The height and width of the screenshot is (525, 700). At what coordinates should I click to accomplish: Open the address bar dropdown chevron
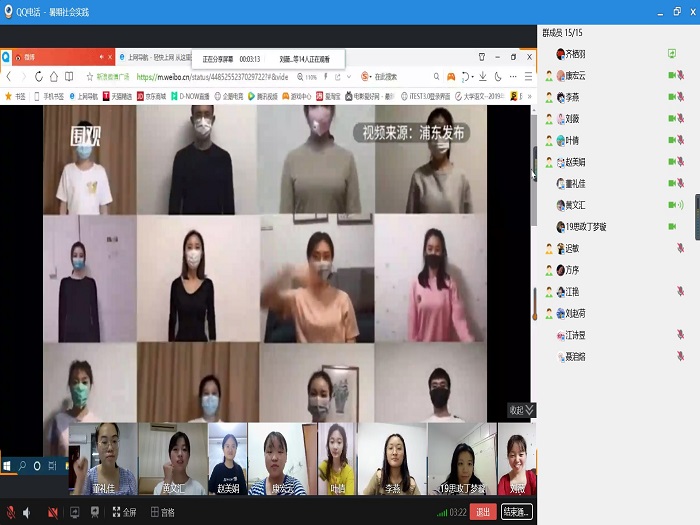[x=349, y=77]
